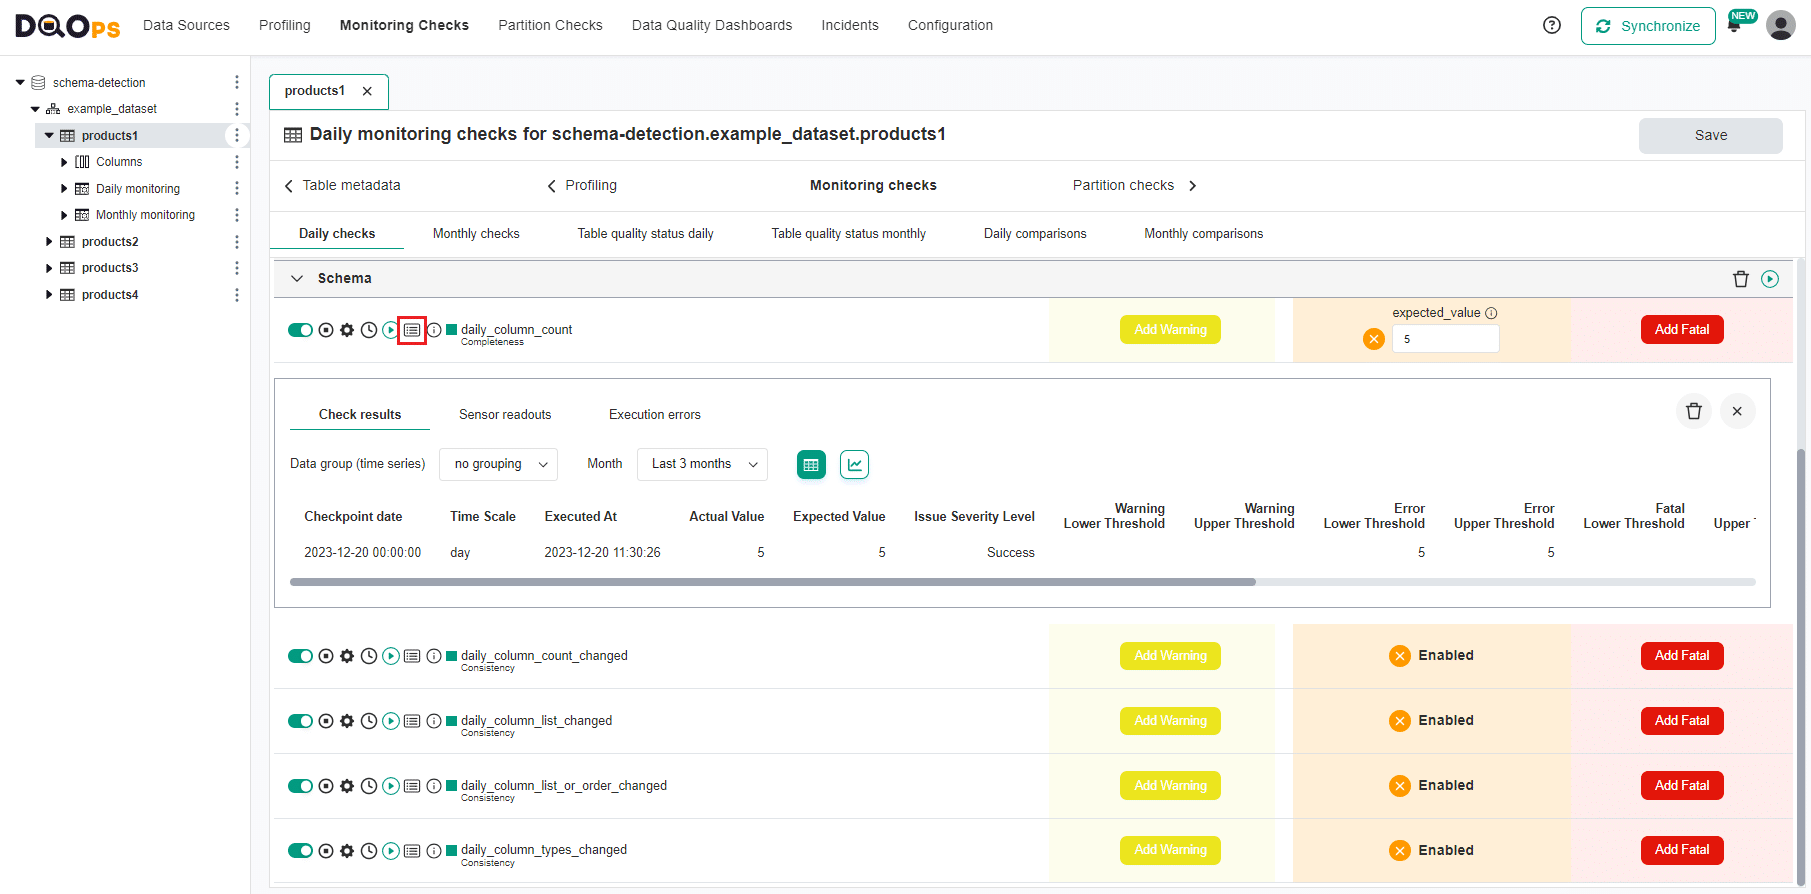Delete Schema category results trash icon
Image resolution: width=1811 pixels, height=894 pixels.
[x=1740, y=279]
